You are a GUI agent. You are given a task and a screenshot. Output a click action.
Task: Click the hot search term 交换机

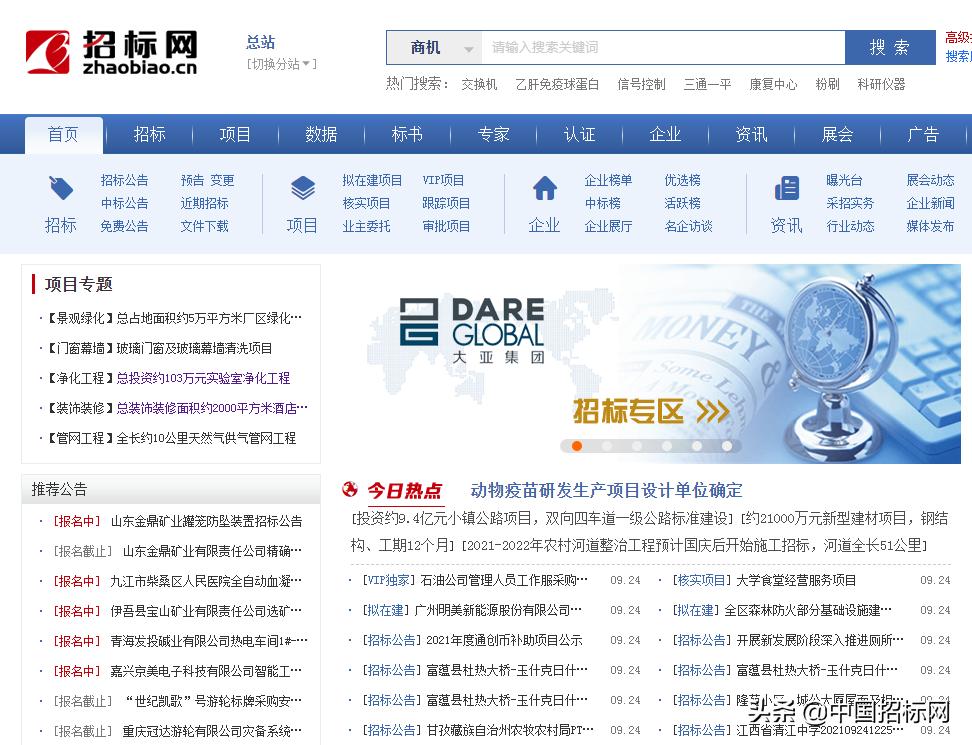(478, 84)
